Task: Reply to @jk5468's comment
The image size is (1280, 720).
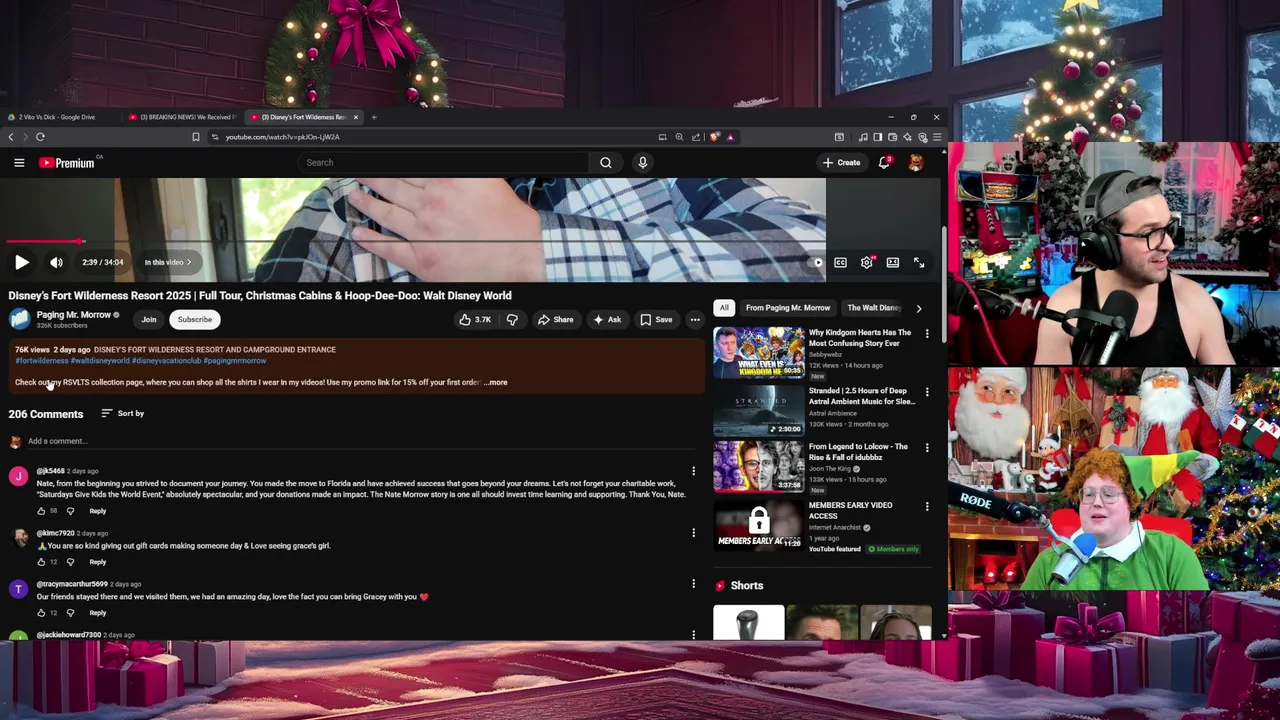Action: click(97, 511)
